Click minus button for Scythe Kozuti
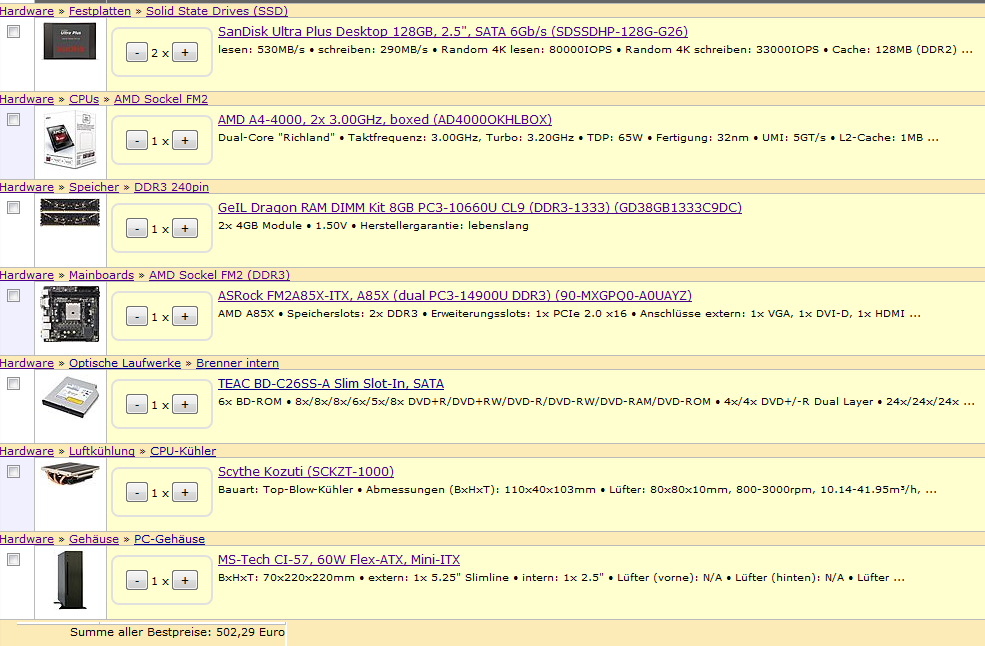 137,493
